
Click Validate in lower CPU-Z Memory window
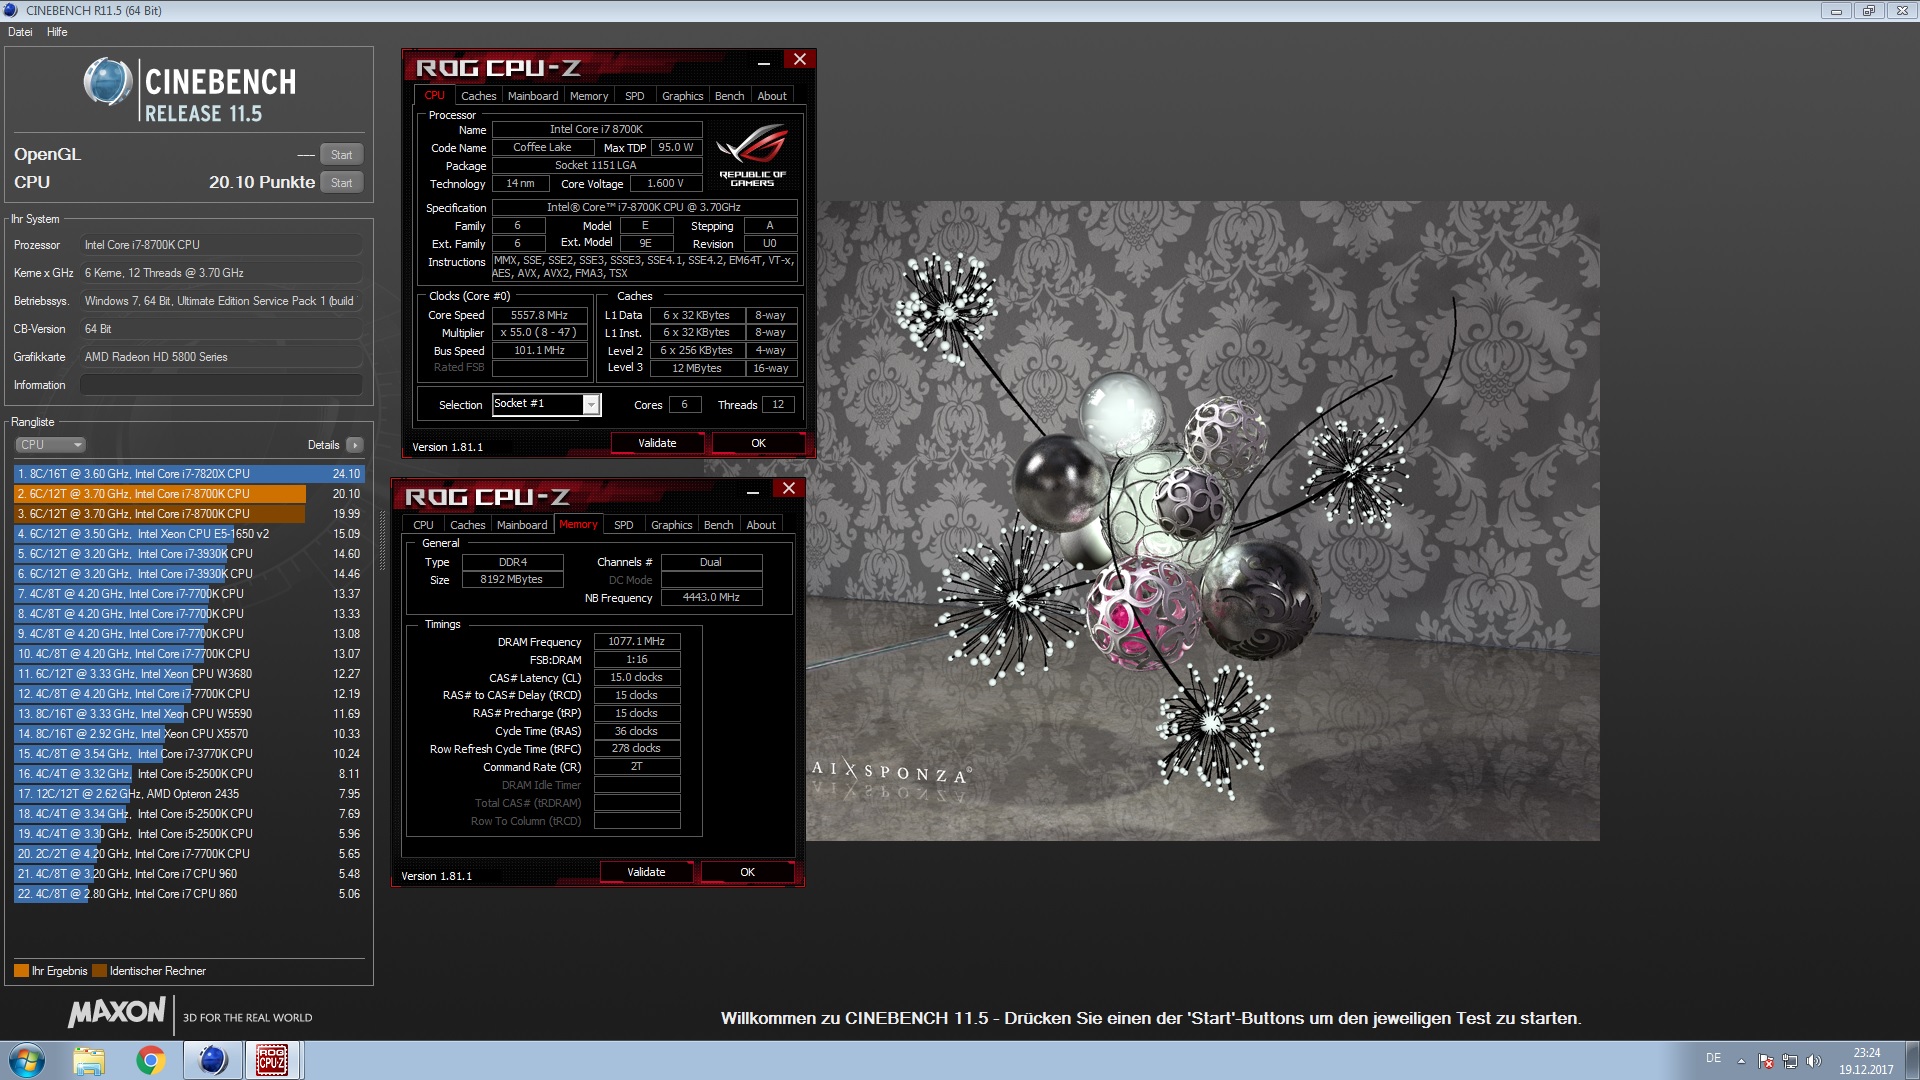646,872
